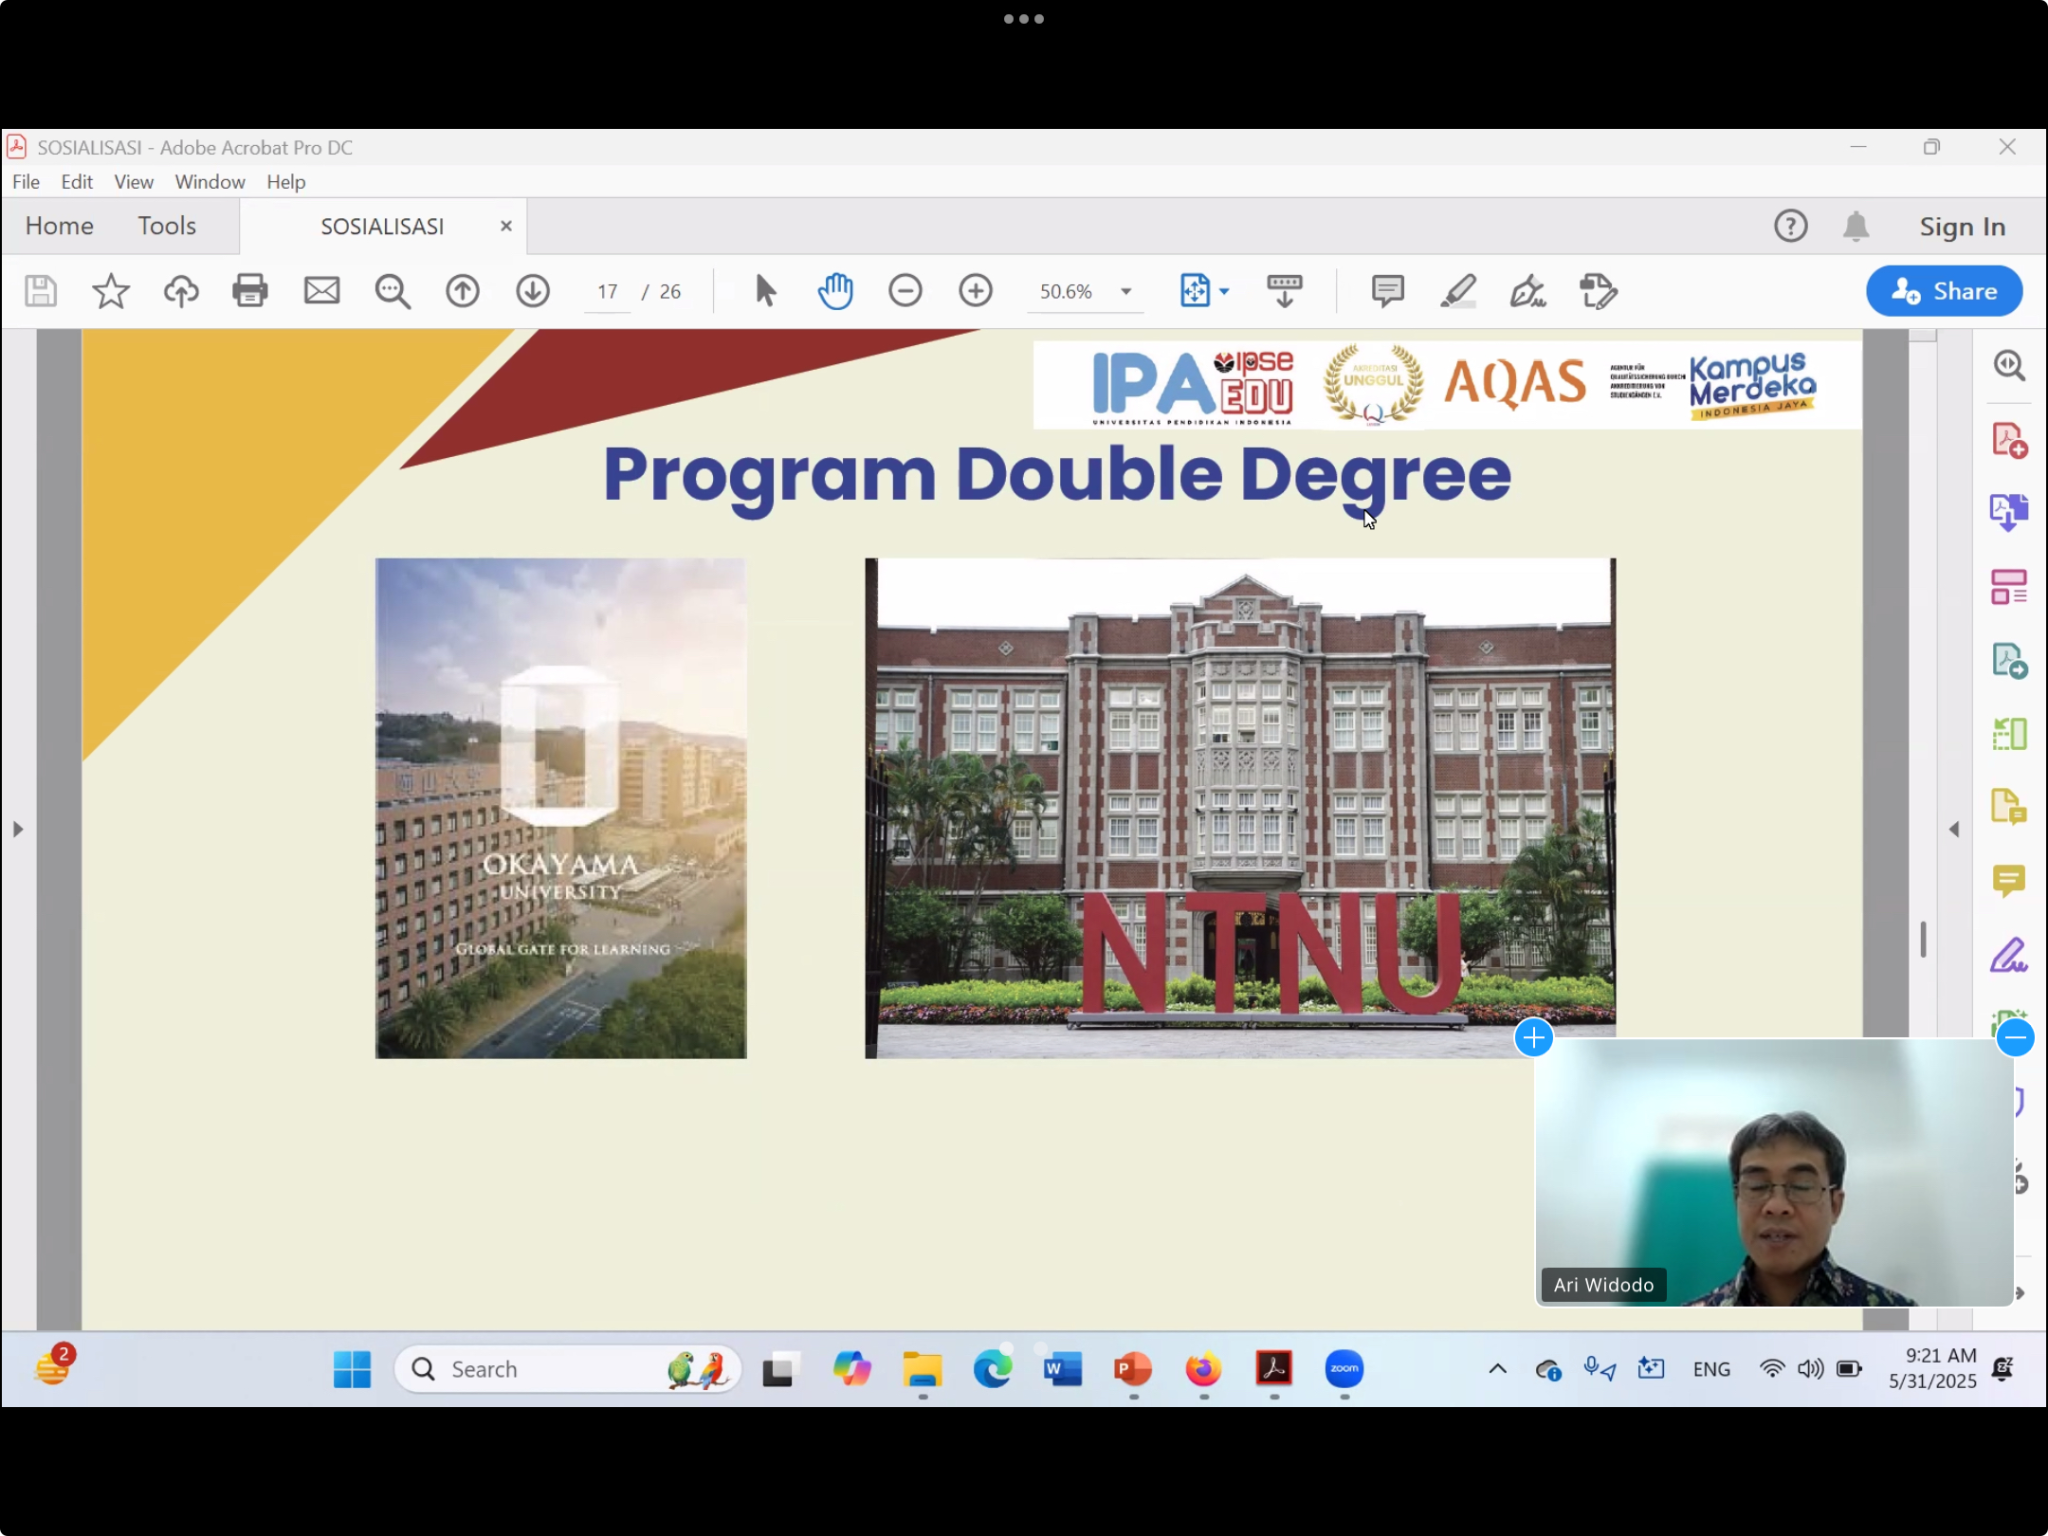The image size is (2048, 1536).
Task: Click the document vertical scrollbar thumb
Action: (x=1923, y=939)
